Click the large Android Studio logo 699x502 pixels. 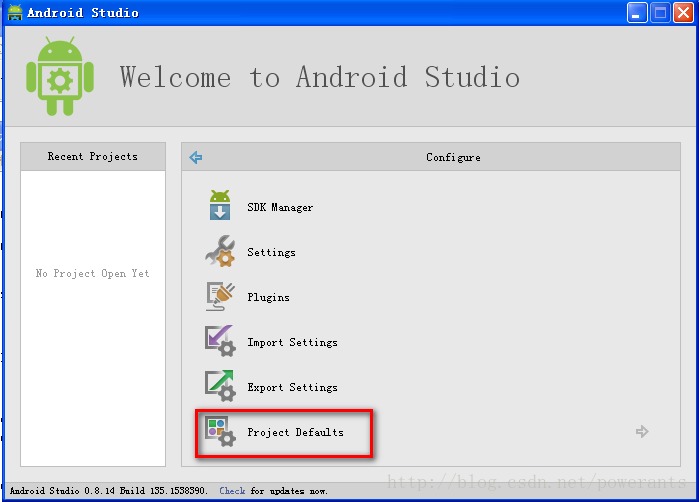60,76
